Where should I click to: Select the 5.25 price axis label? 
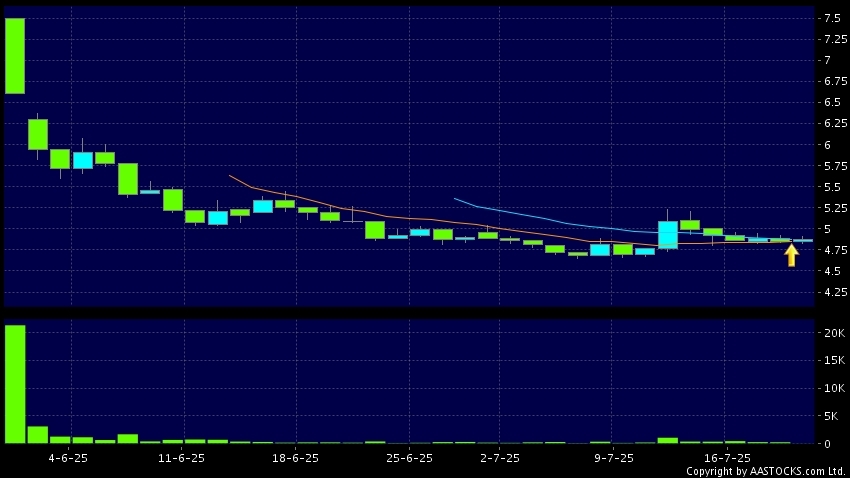pos(835,208)
